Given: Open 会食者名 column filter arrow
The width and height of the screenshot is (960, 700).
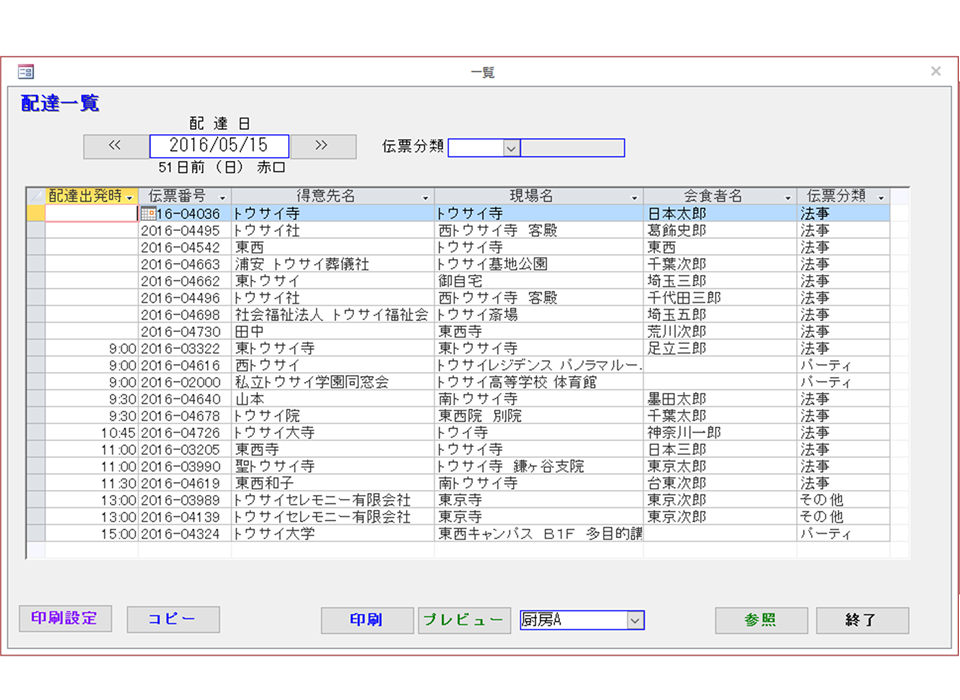Looking at the screenshot, I should pos(788,197).
